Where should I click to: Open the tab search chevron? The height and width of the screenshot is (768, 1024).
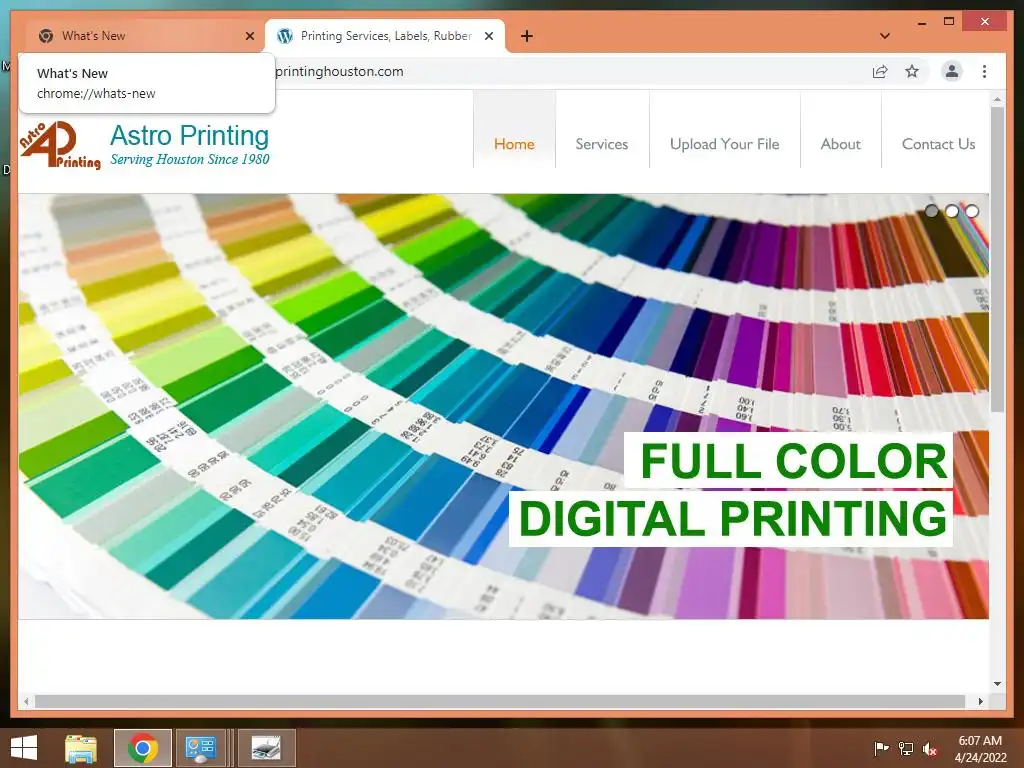(x=885, y=36)
